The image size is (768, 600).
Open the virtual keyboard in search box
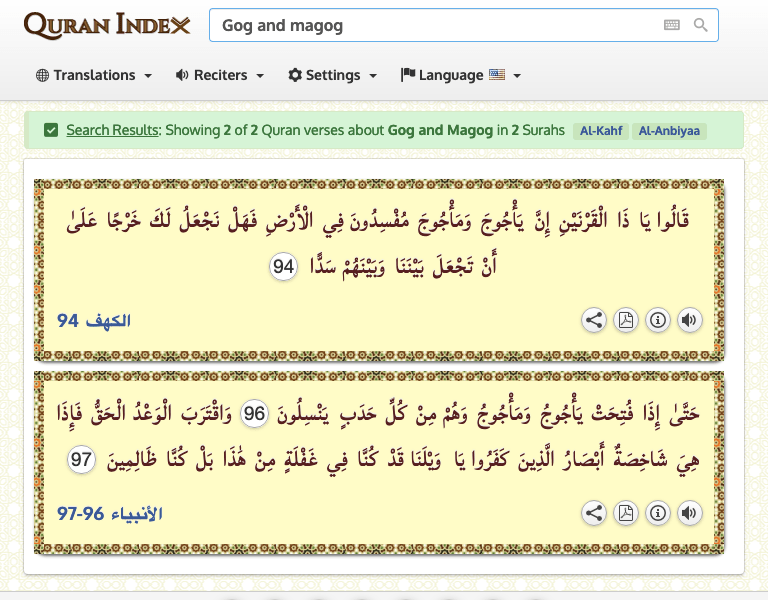672,25
